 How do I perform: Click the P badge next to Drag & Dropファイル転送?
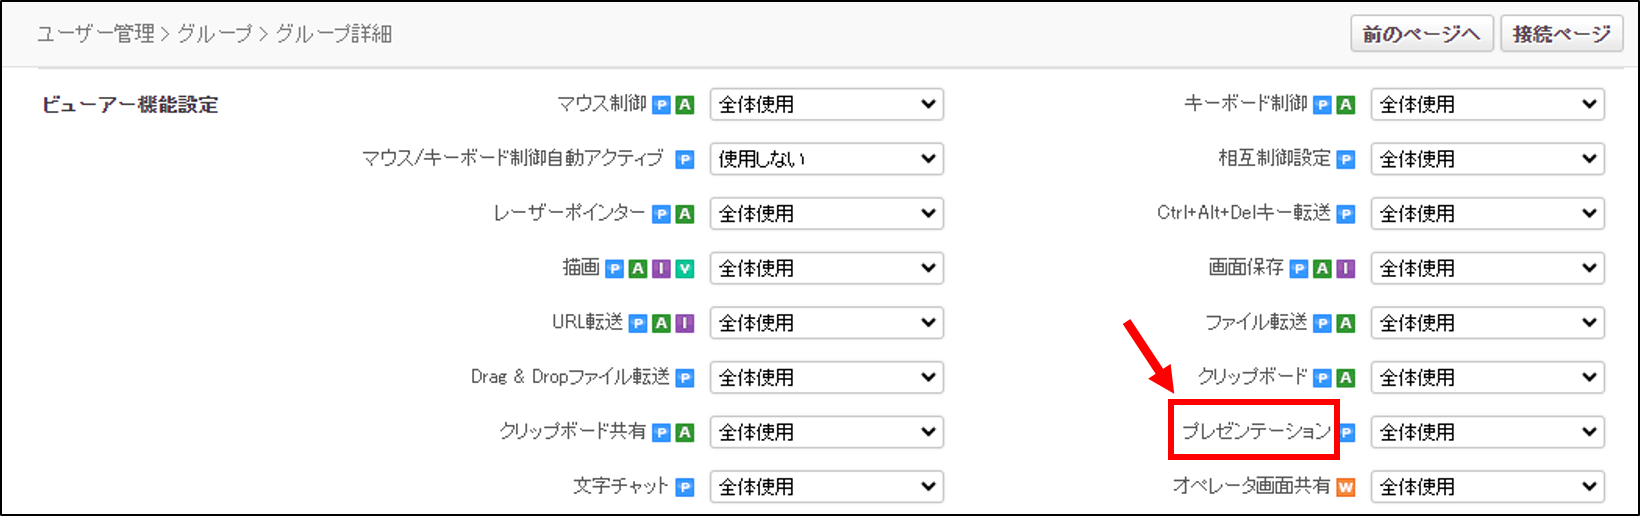[685, 378]
